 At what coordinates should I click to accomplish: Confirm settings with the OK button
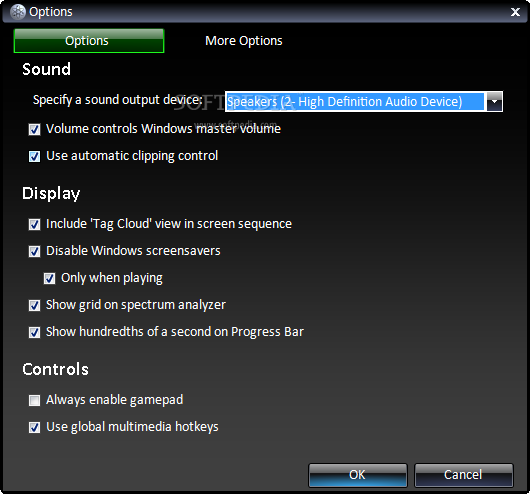tap(358, 475)
